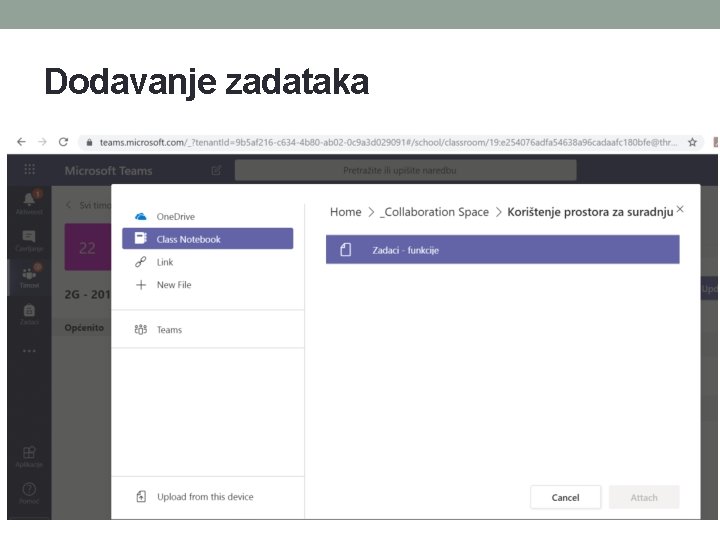Open the Microsoft Teams app launcher grid
This screenshot has height=540, width=720.
(x=29, y=169)
